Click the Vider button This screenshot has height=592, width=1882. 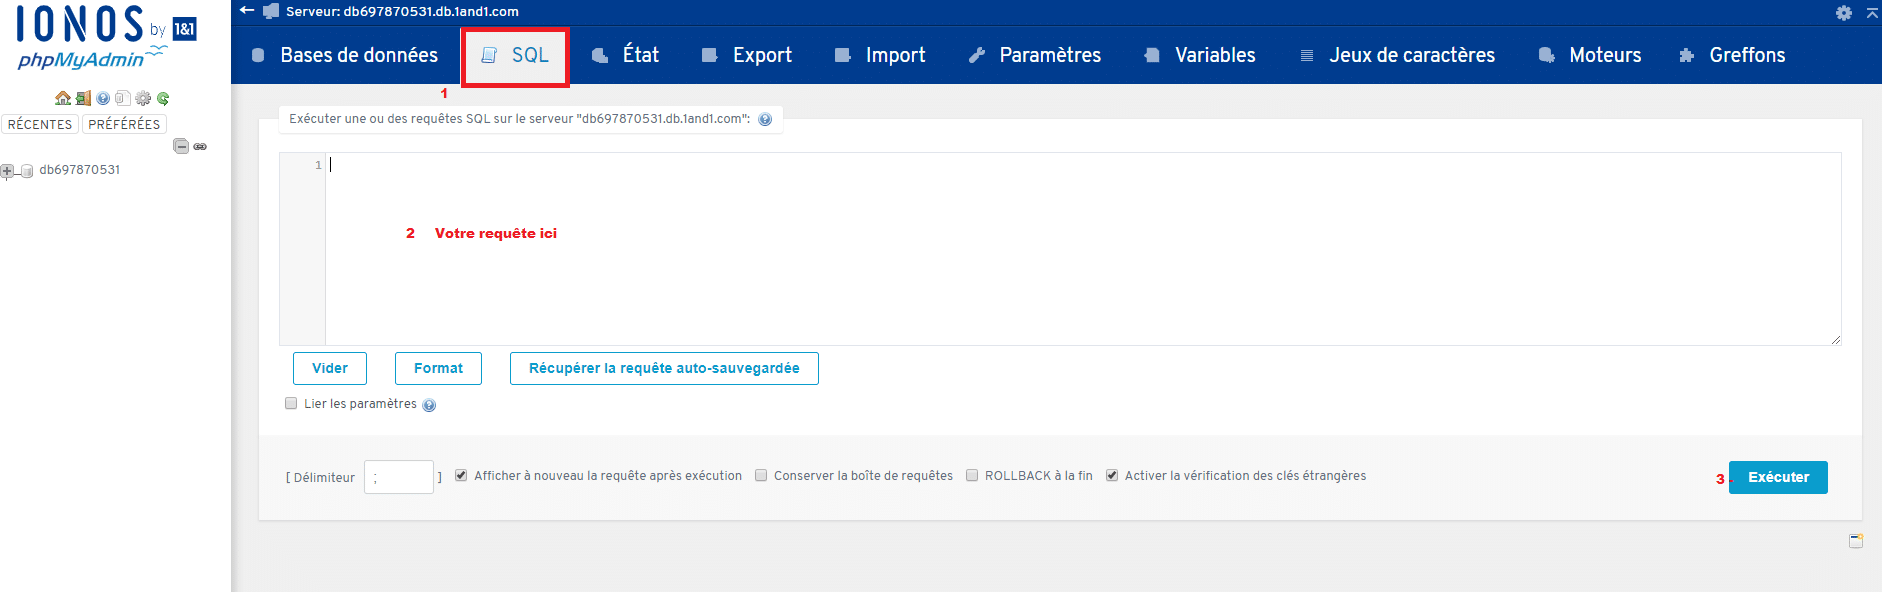(x=330, y=368)
